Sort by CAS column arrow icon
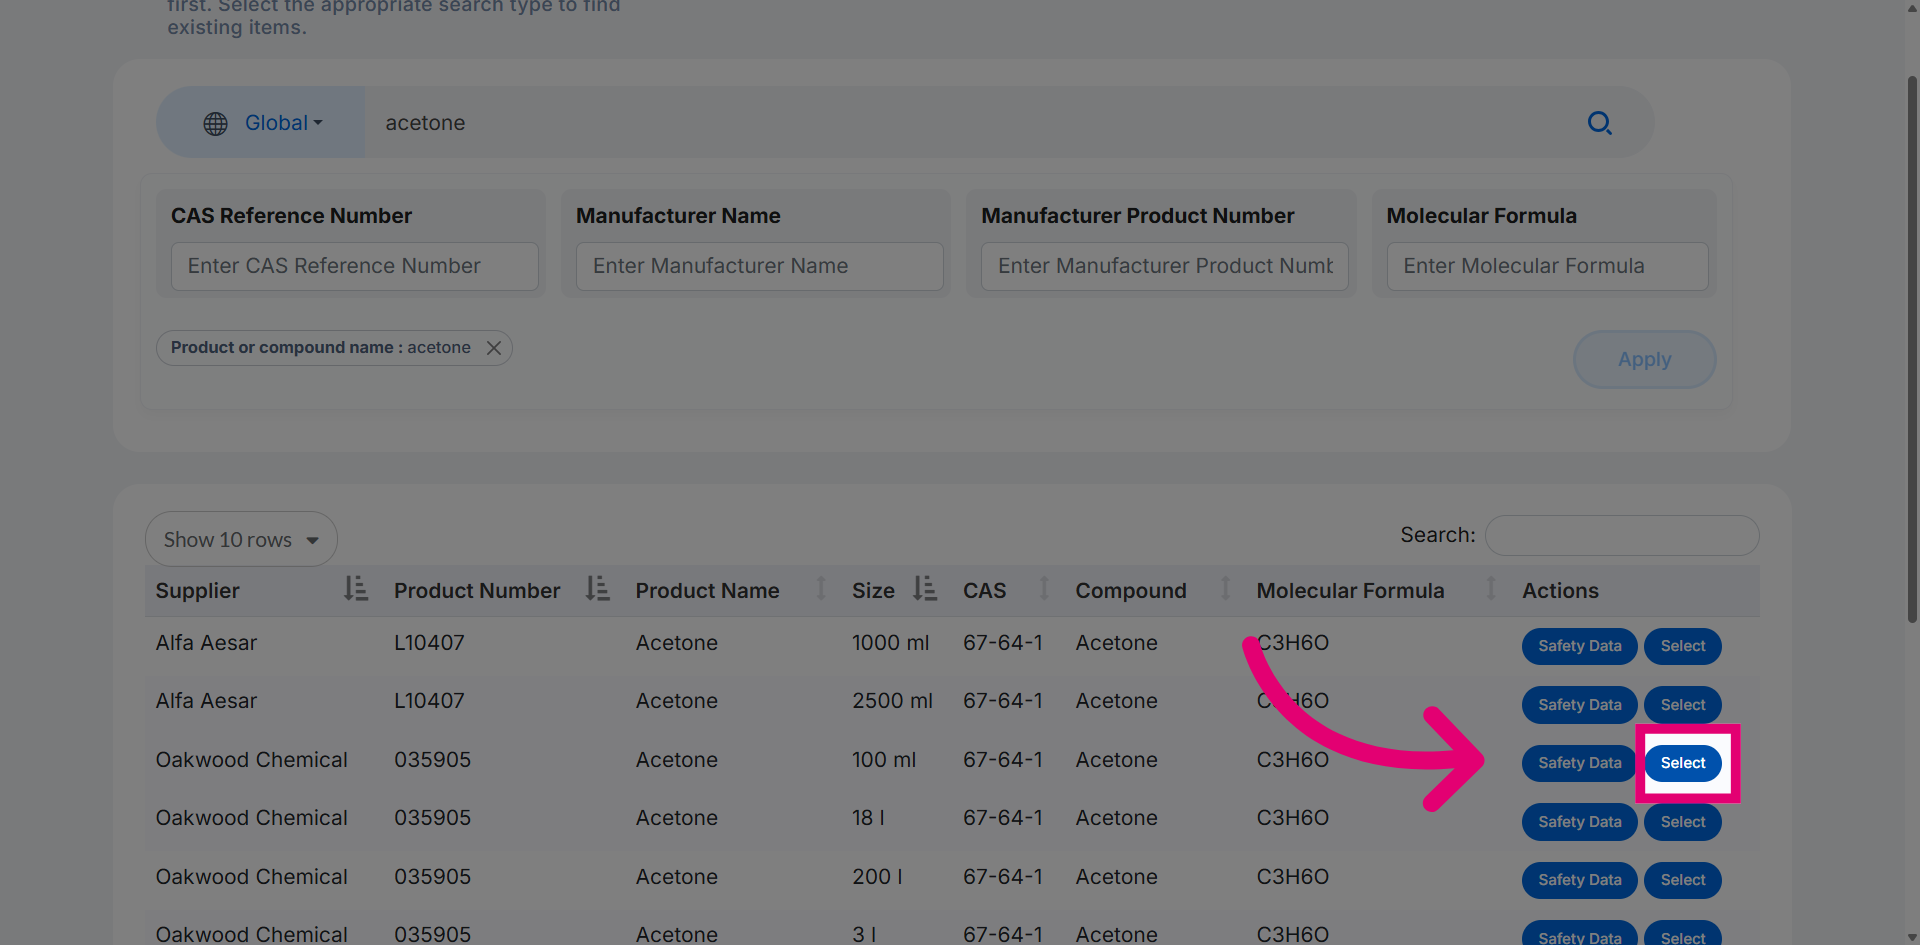 [x=1044, y=589]
